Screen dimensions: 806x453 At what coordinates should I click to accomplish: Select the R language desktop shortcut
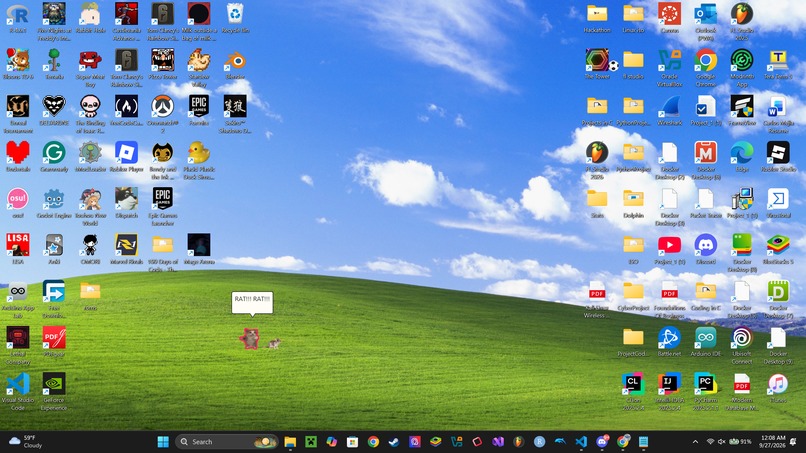18,14
